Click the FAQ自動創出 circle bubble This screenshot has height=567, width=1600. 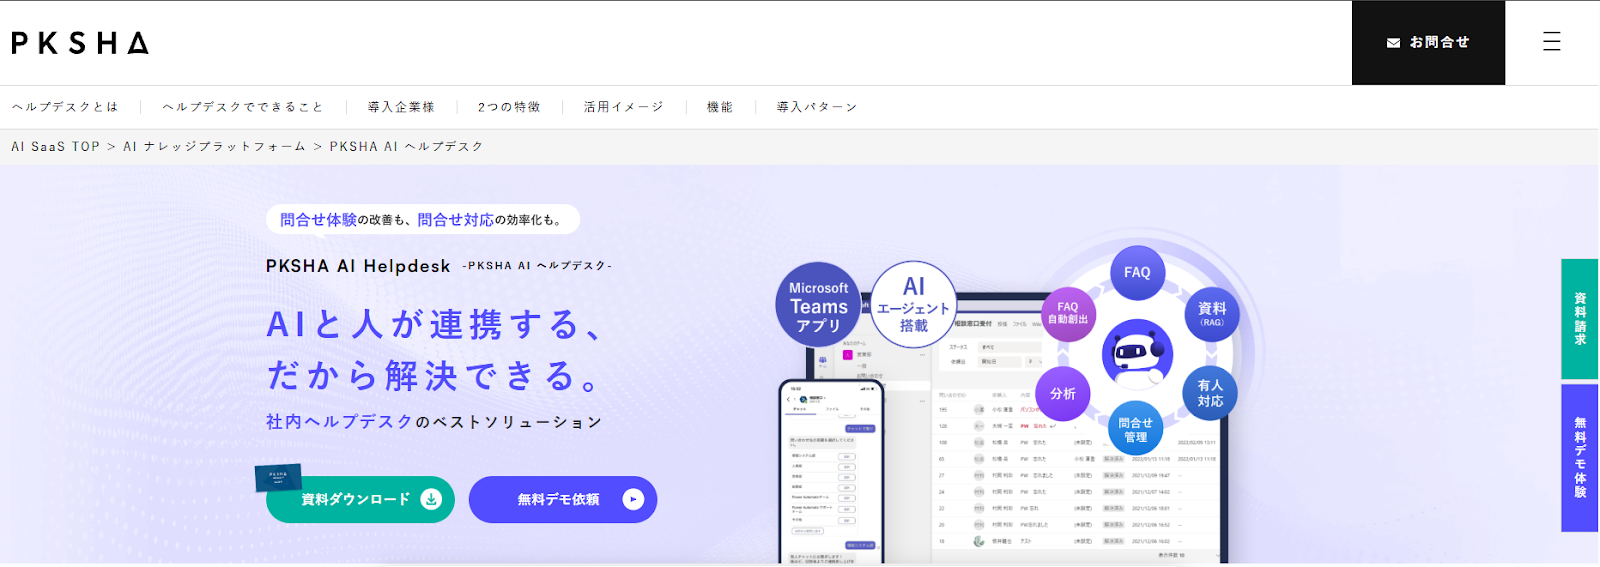point(1067,314)
